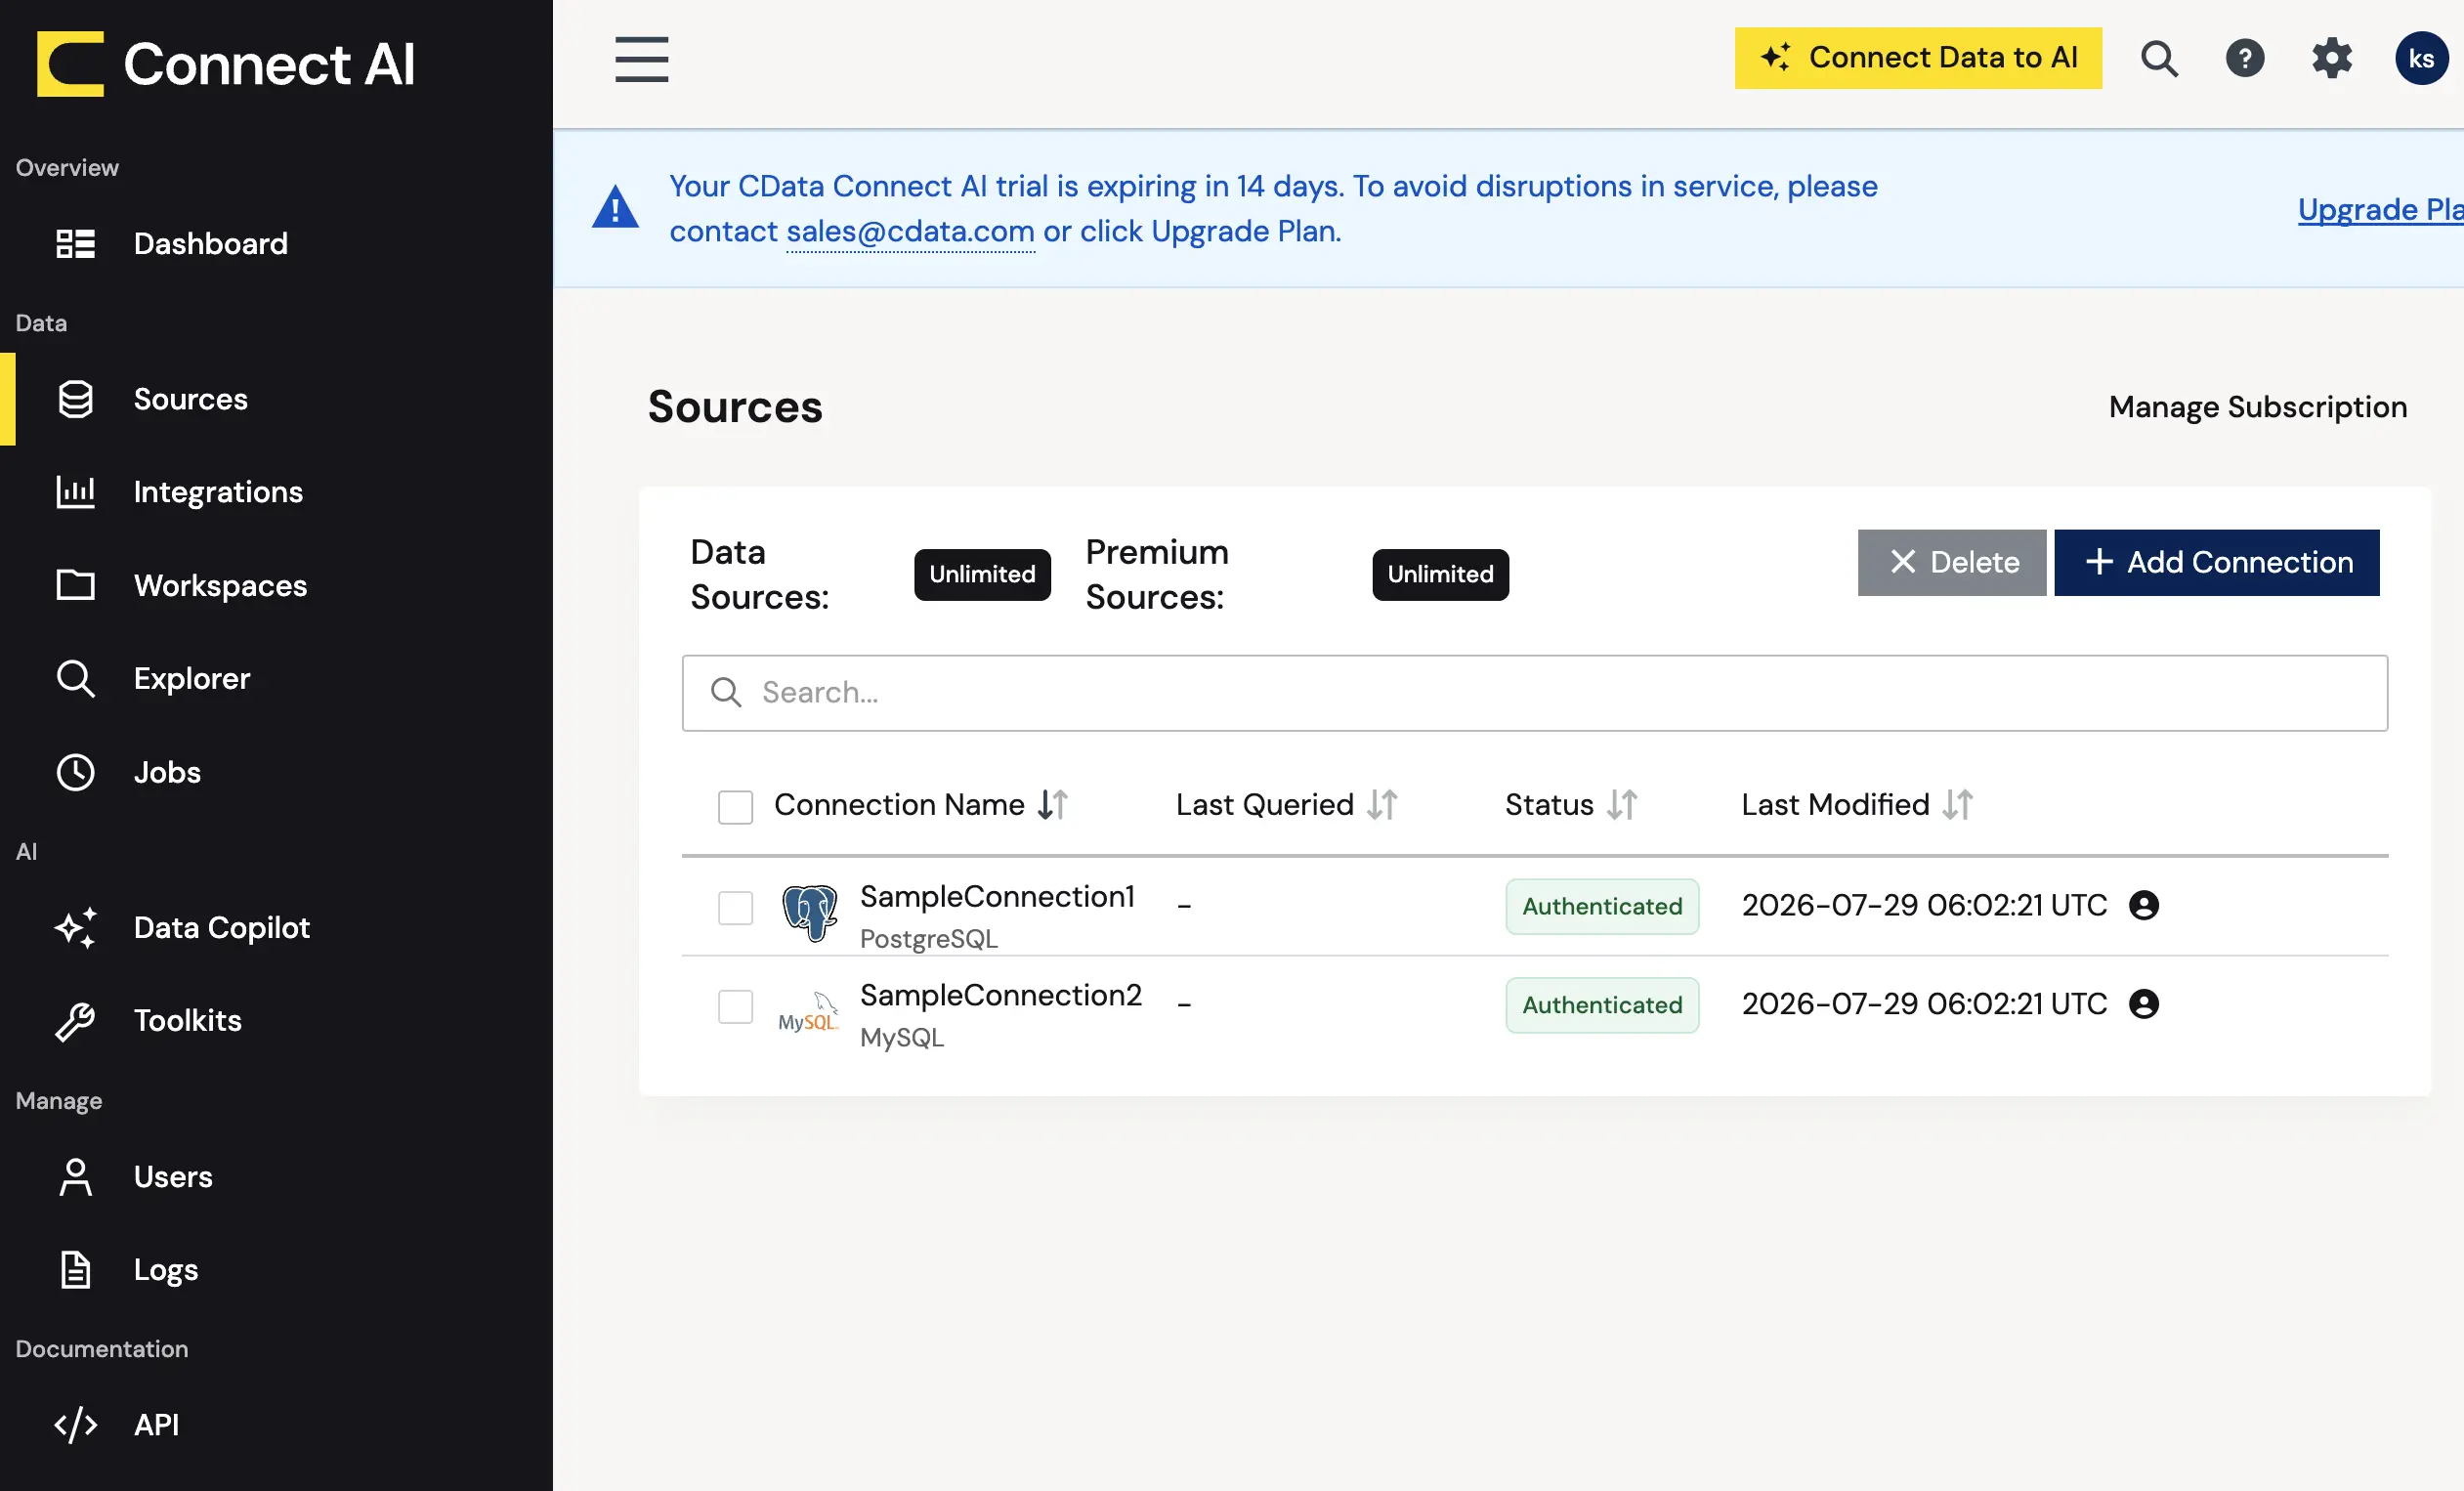Sort by Status arrows
This screenshot has height=1491, width=2464.
[x=1622, y=805]
